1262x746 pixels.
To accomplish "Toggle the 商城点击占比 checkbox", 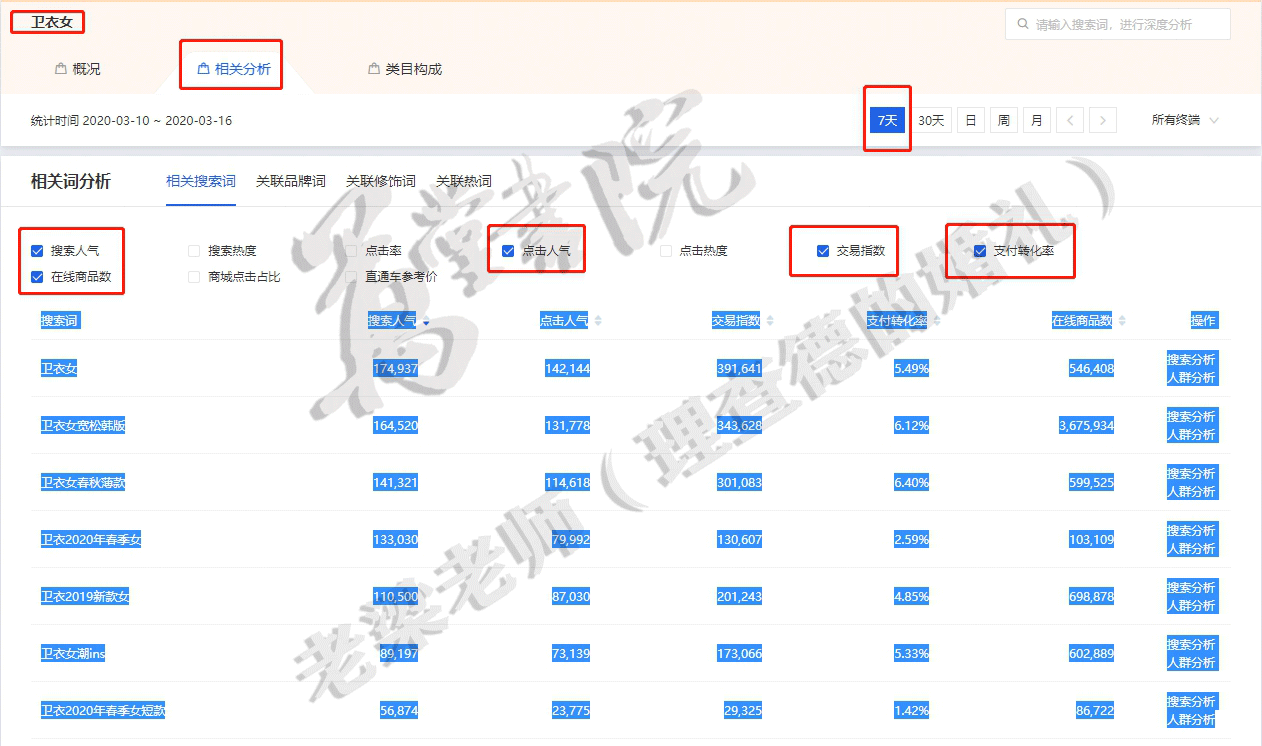I will [194, 277].
